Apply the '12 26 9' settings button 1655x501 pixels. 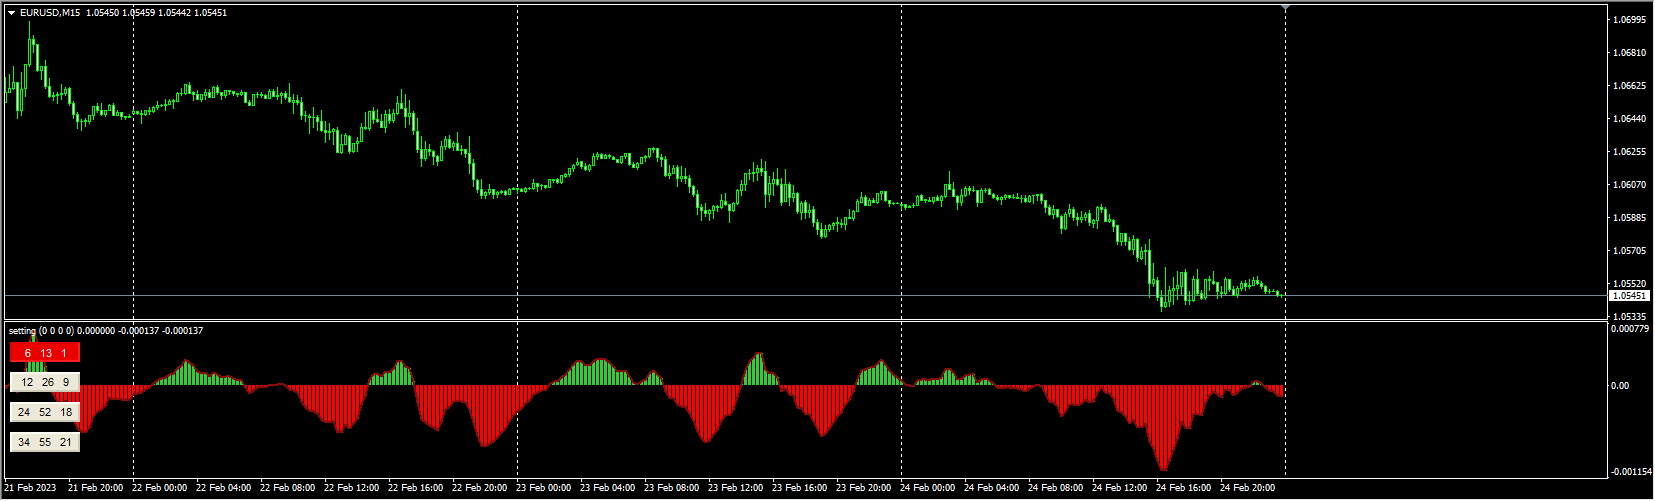(45, 382)
